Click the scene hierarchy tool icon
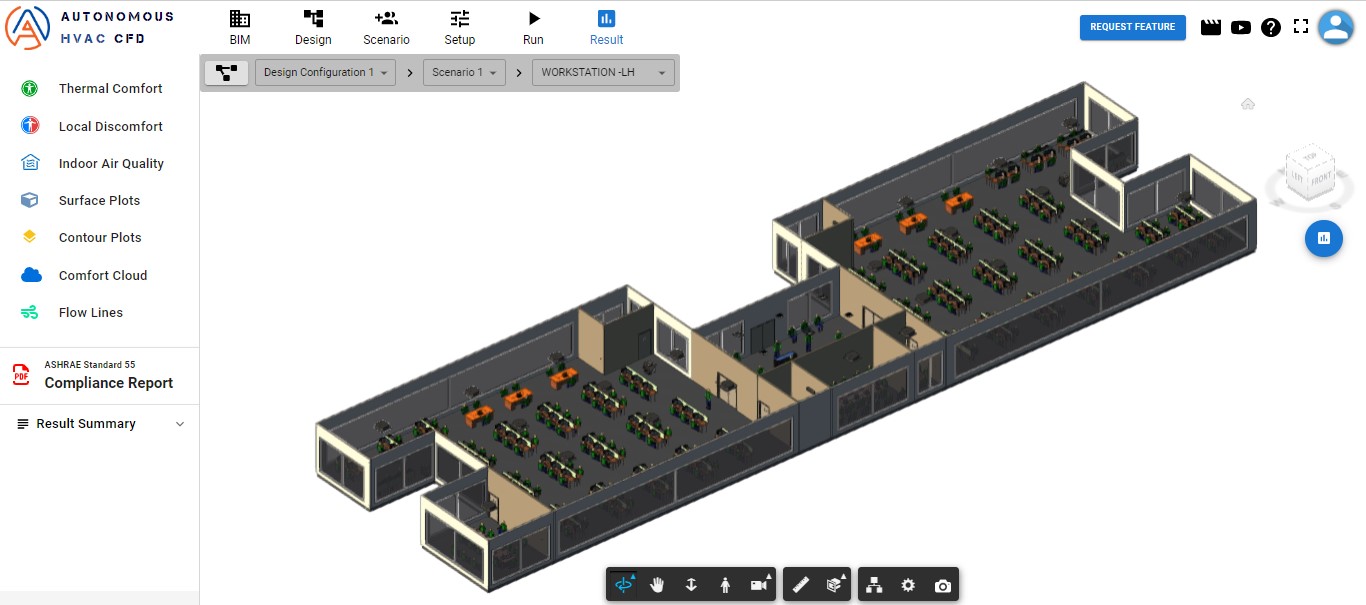 [x=874, y=584]
